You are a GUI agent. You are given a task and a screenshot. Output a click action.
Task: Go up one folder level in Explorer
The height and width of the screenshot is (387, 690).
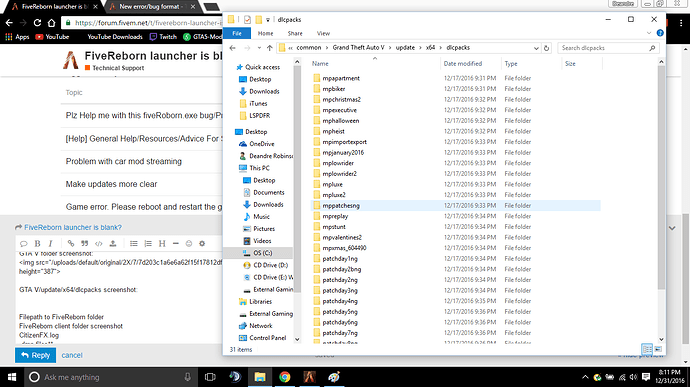(269, 48)
